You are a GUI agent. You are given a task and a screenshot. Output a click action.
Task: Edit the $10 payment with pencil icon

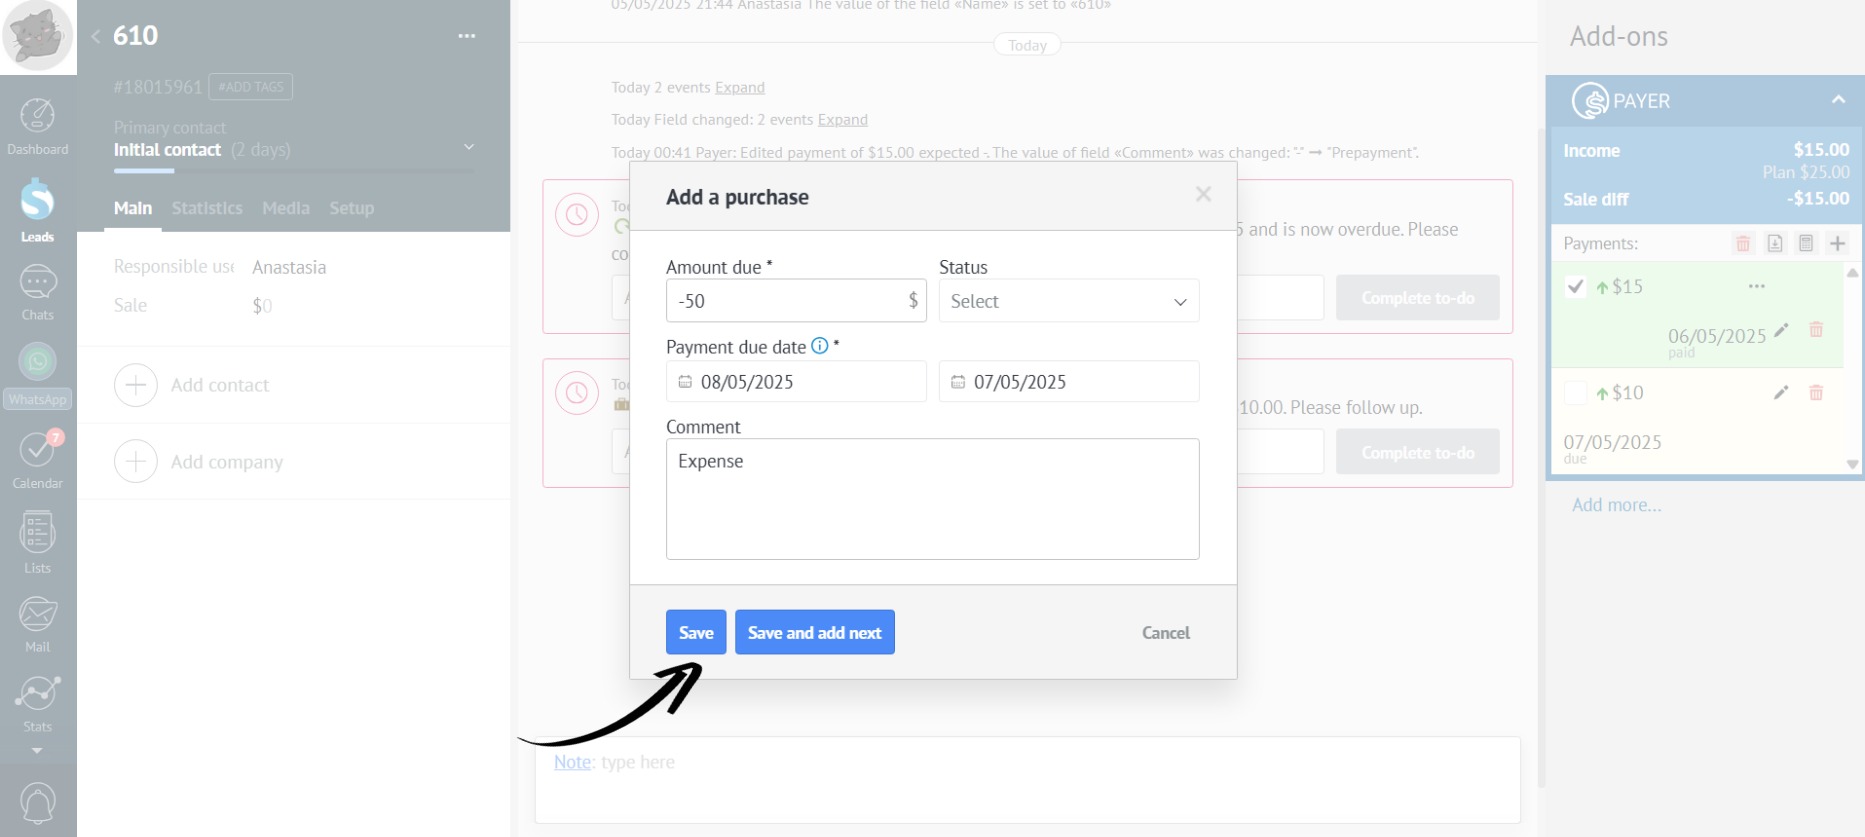tap(1780, 393)
